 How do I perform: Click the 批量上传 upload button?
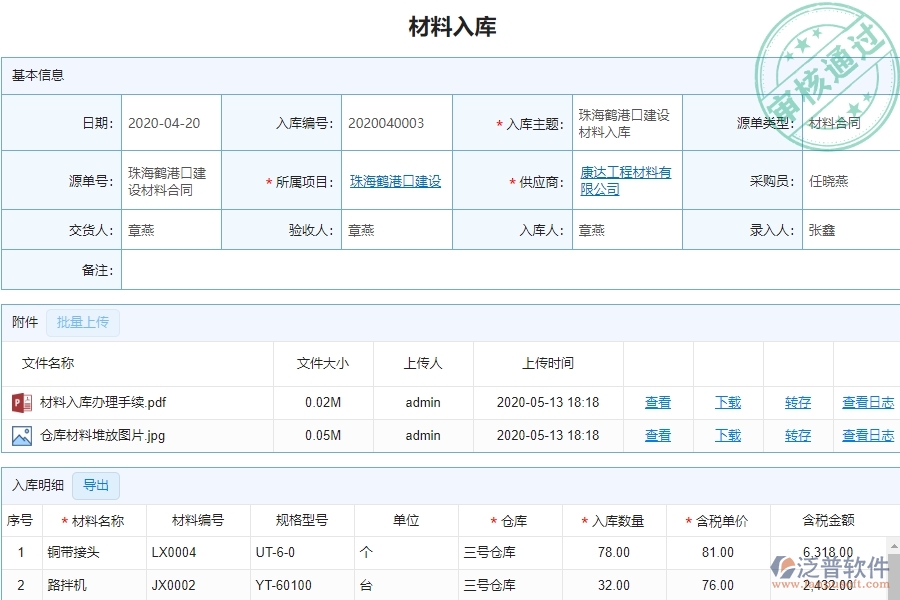[x=83, y=322]
